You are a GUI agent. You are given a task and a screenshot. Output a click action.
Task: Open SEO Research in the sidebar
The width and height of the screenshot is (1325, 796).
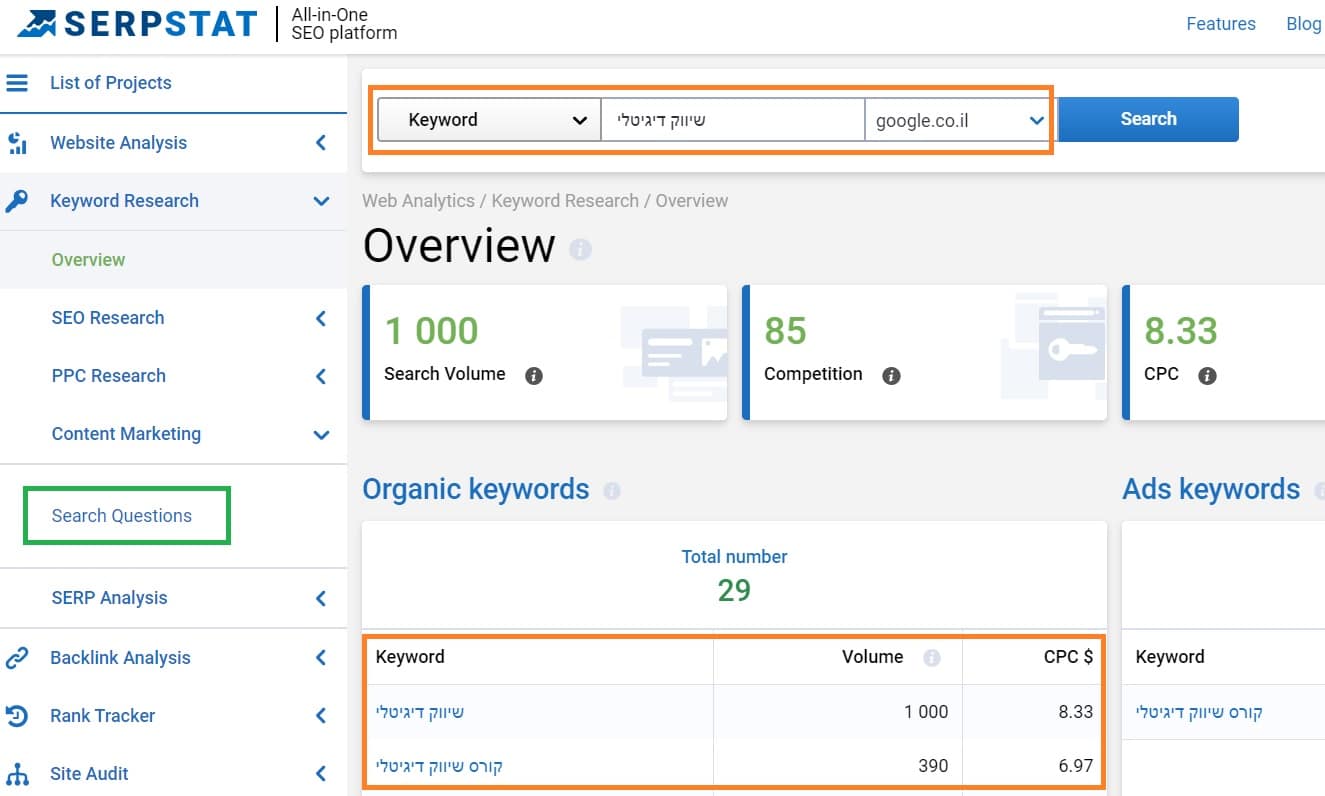tap(108, 318)
